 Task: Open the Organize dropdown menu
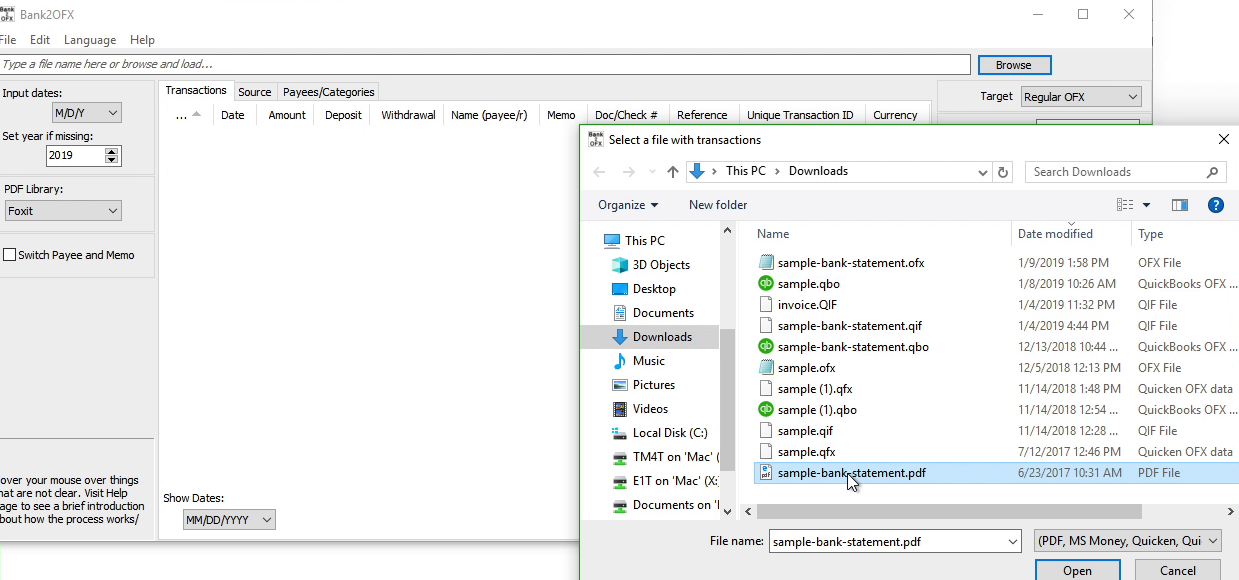pos(628,205)
